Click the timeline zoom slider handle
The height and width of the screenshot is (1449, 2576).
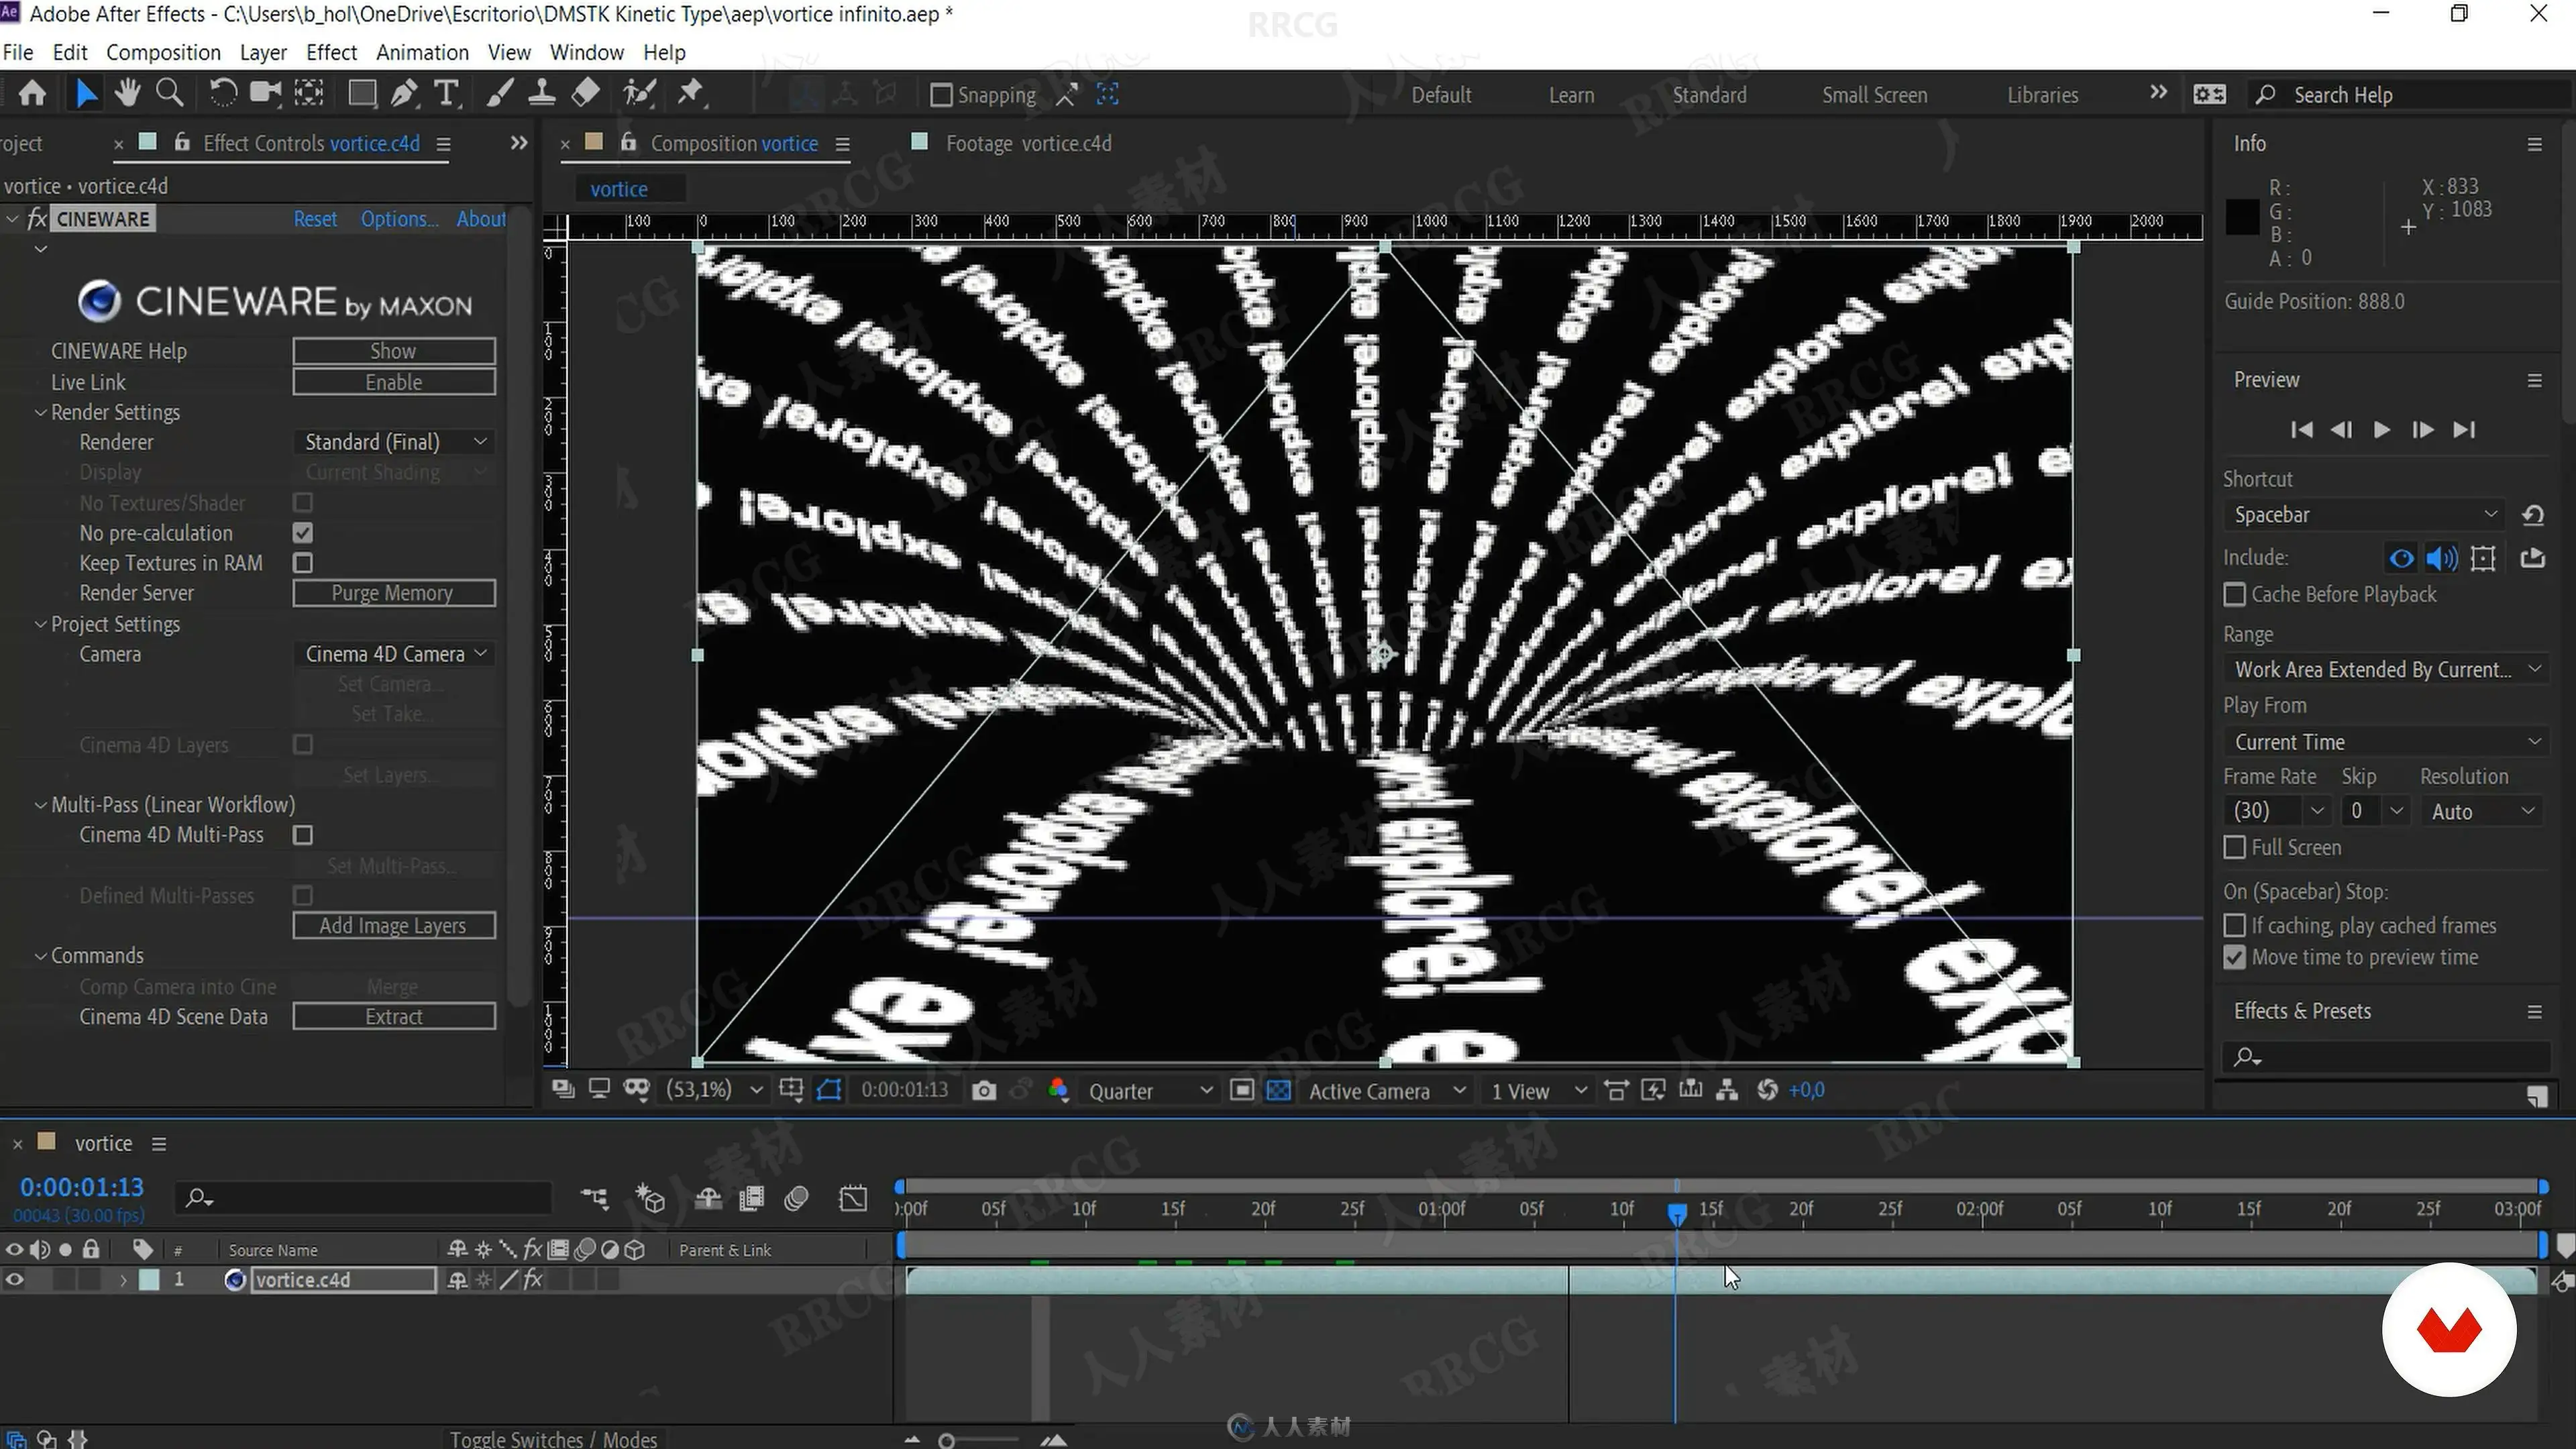point(946,1441)
